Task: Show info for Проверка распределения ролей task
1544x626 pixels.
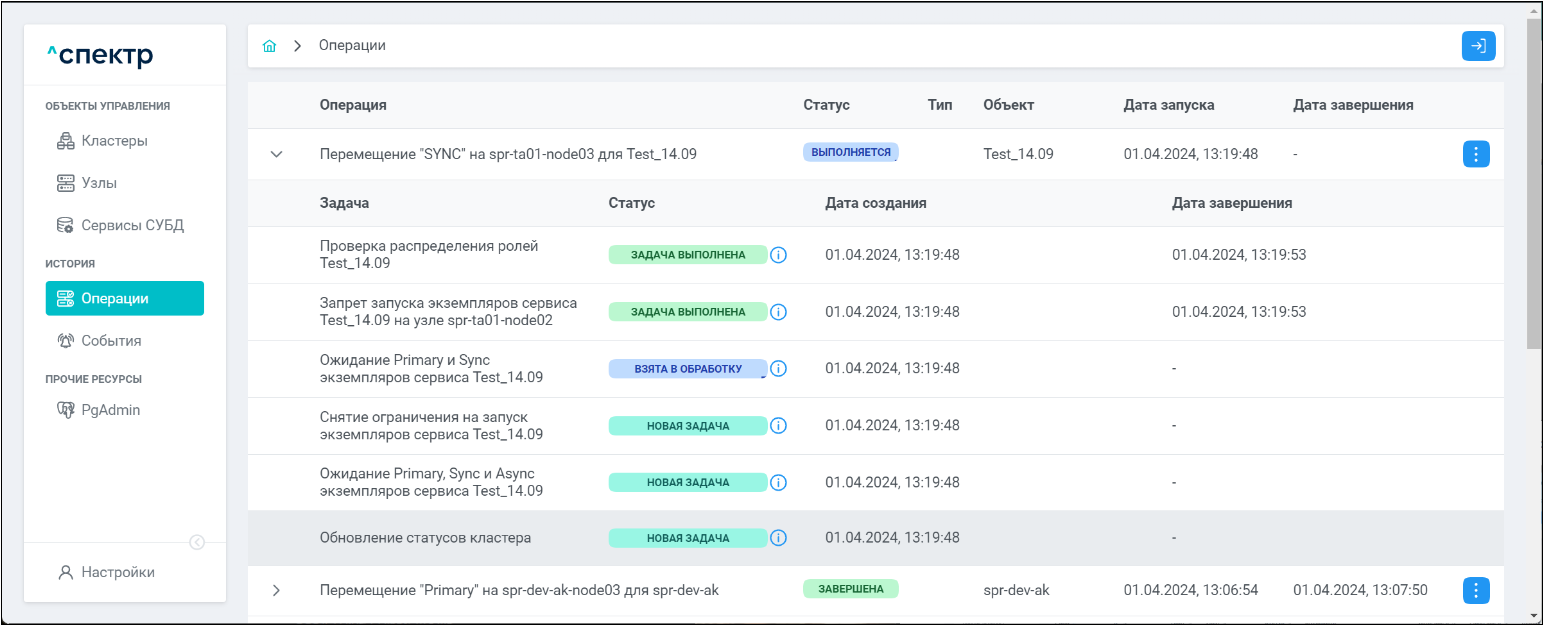Action: click(x=779, y=255)
